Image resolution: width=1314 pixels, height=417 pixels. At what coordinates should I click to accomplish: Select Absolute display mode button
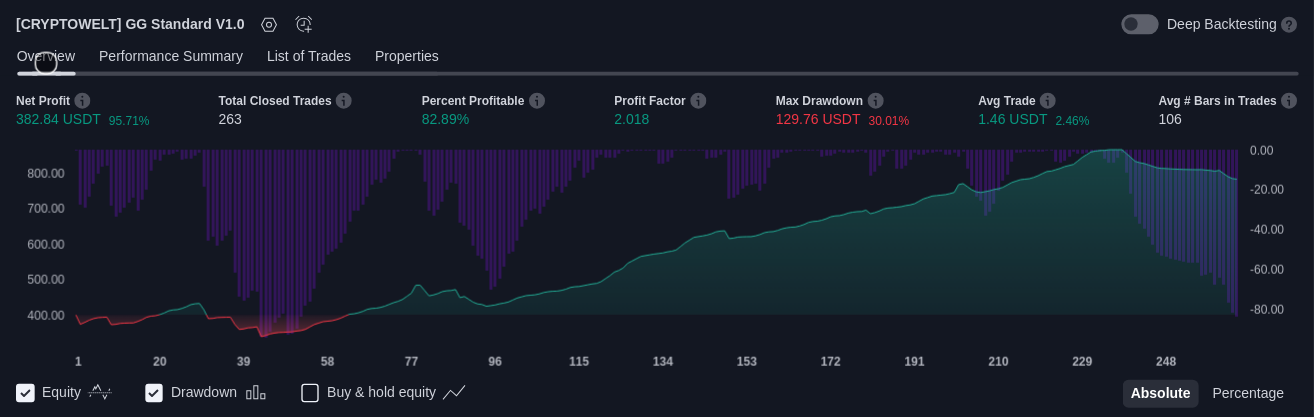click(1160, 393)
